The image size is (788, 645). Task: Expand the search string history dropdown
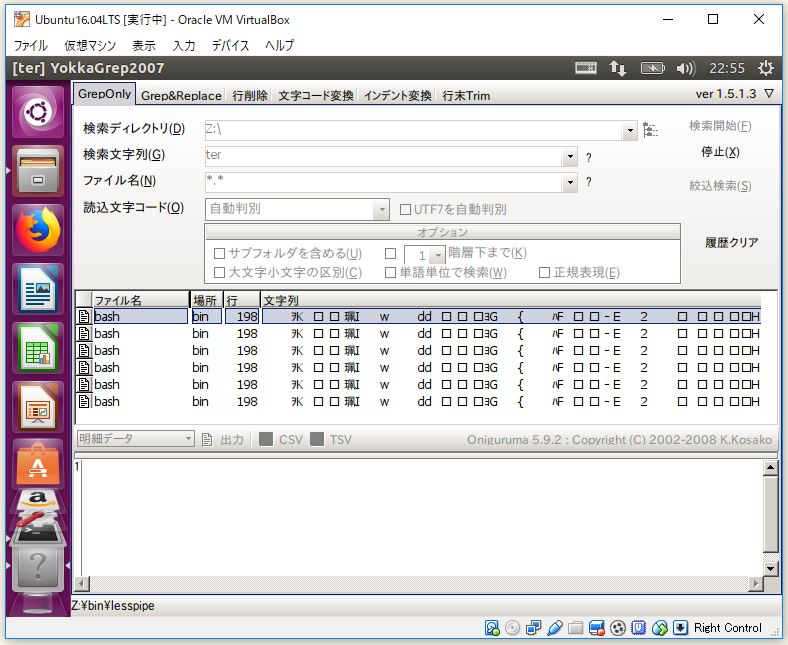coord(569,156)
